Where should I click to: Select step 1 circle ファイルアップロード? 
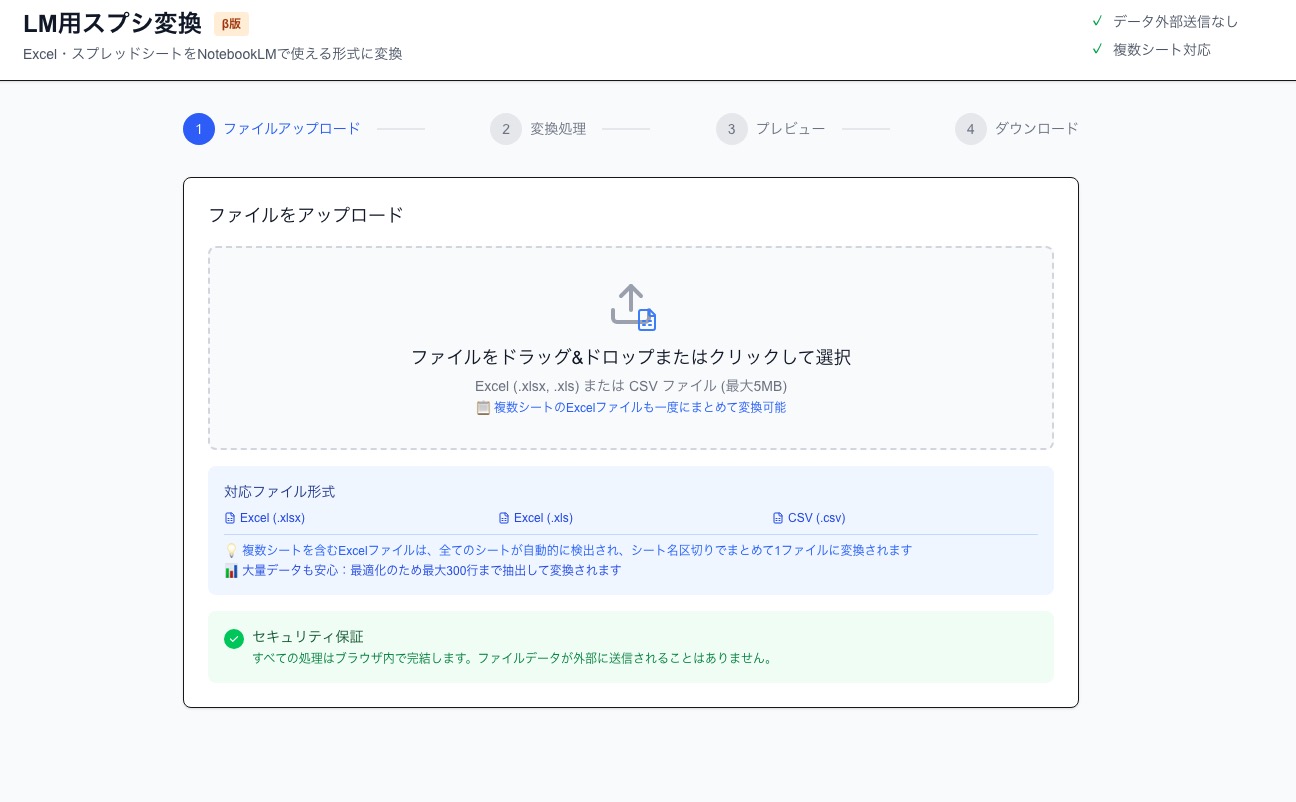tap(199, 129)
